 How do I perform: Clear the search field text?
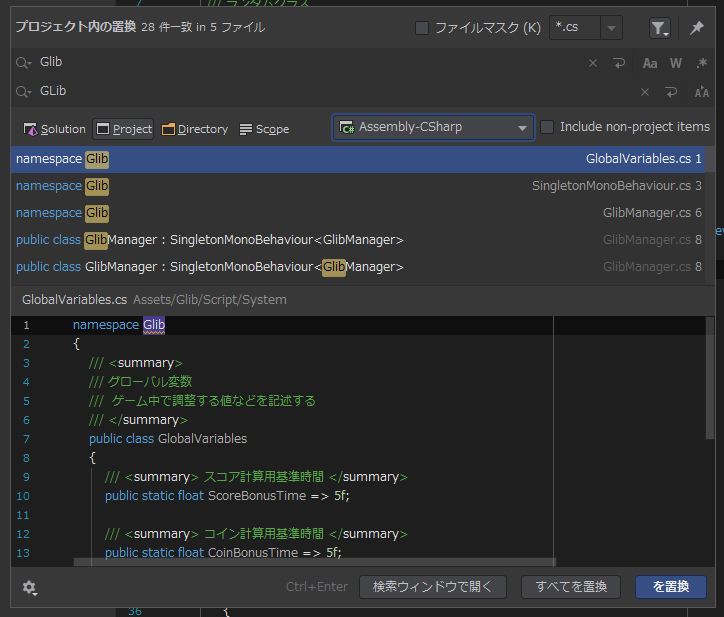(x=593, y=63)
